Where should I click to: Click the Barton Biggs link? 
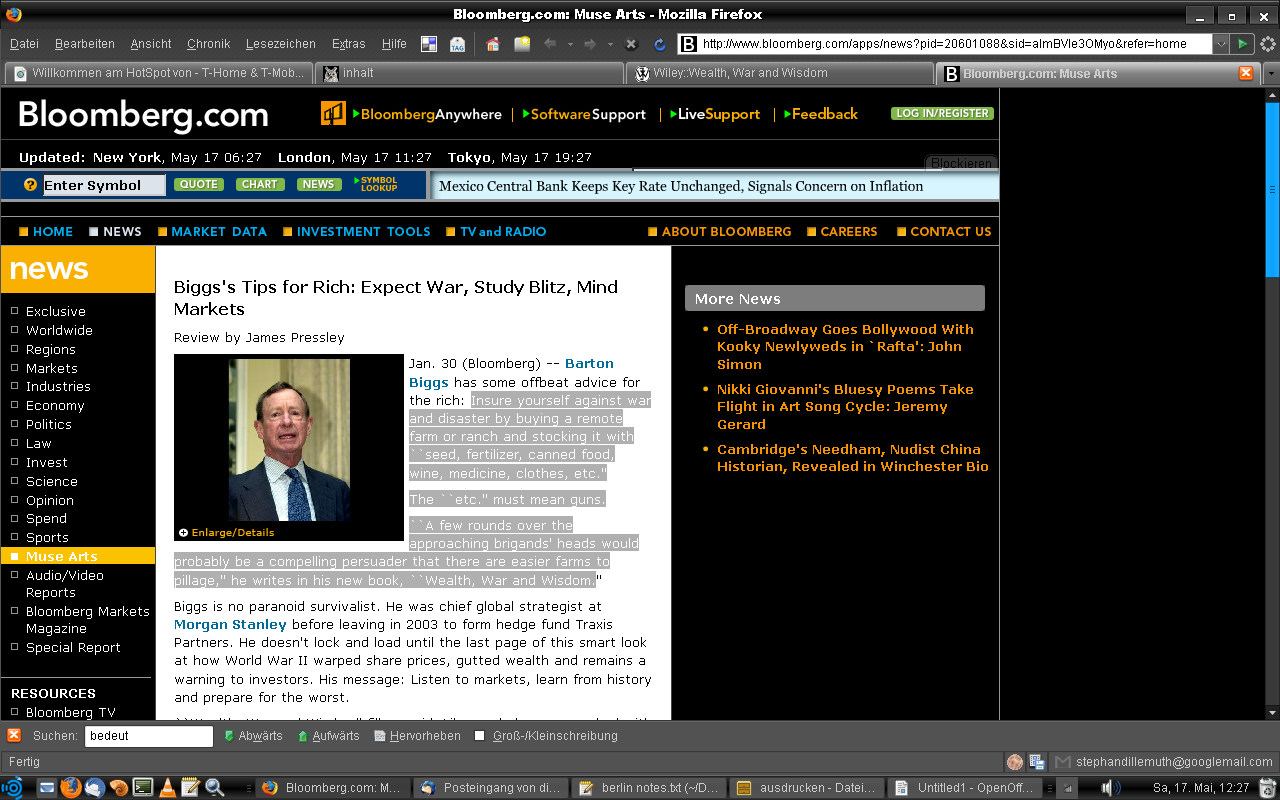click(x=511, y=372)
